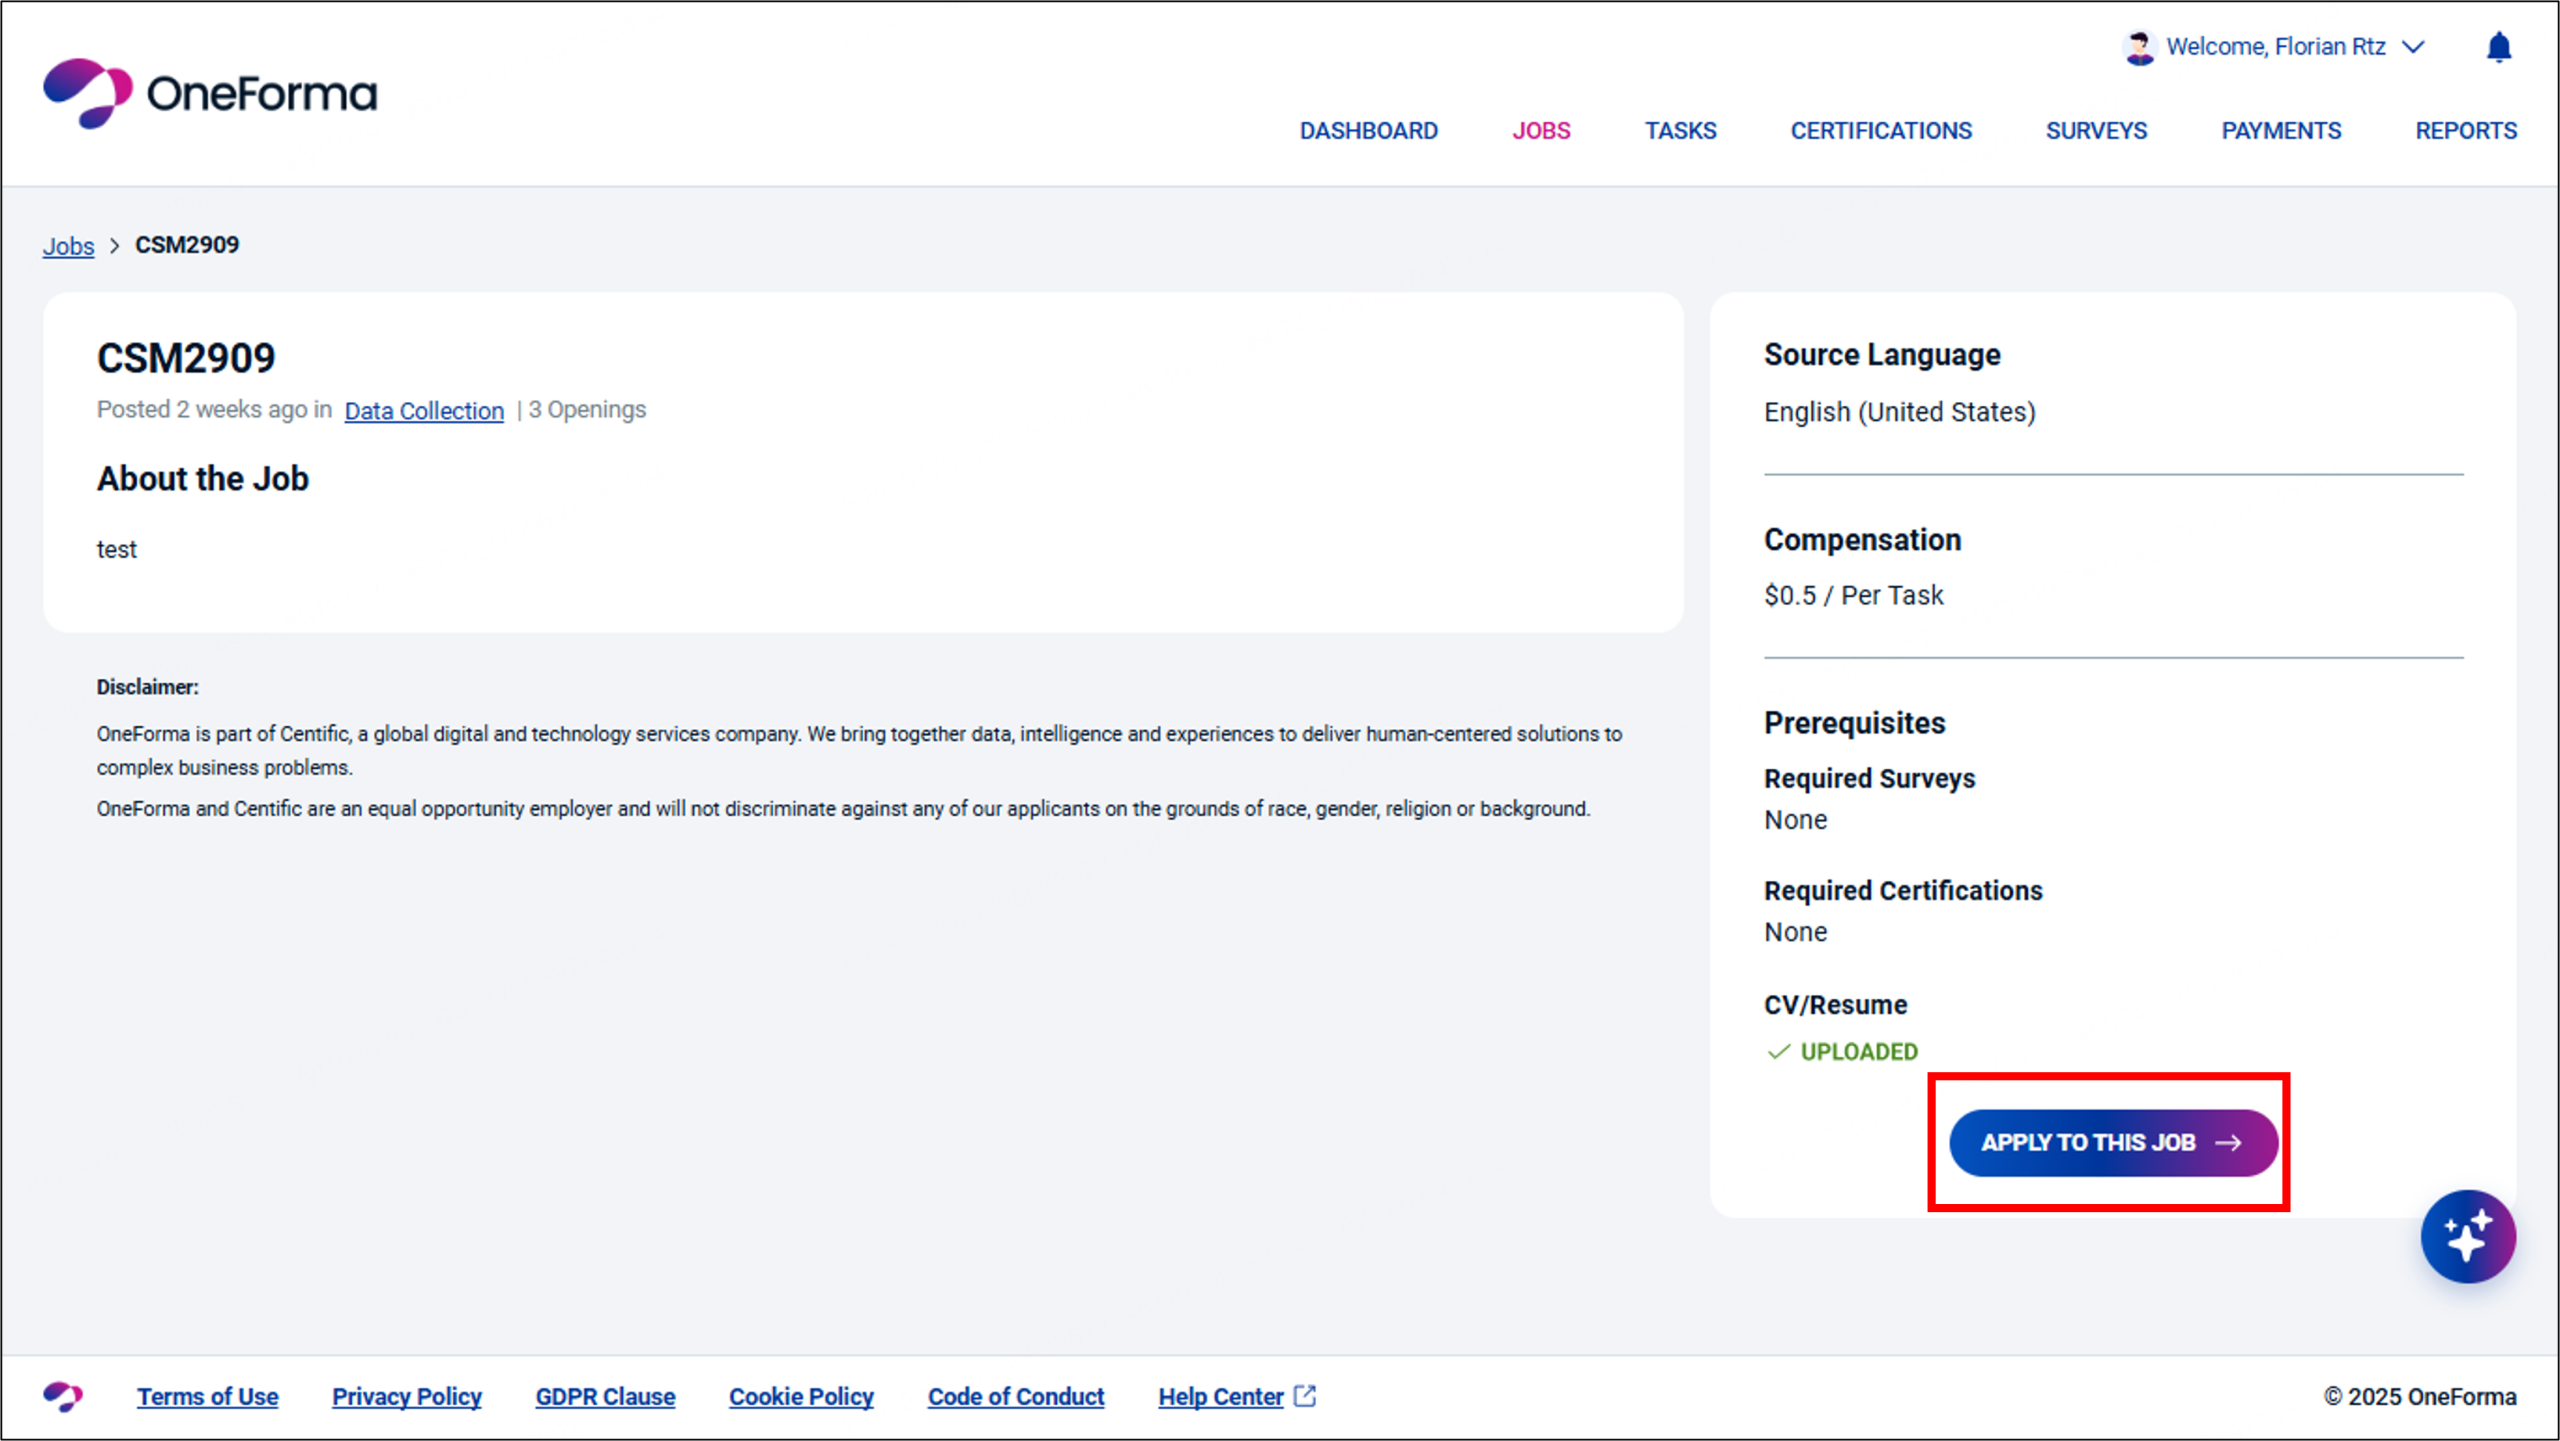Open the Privacy Policy footer link
The width and height of the screenshot is (2560, 1441).
click(x=407, y=1396)
